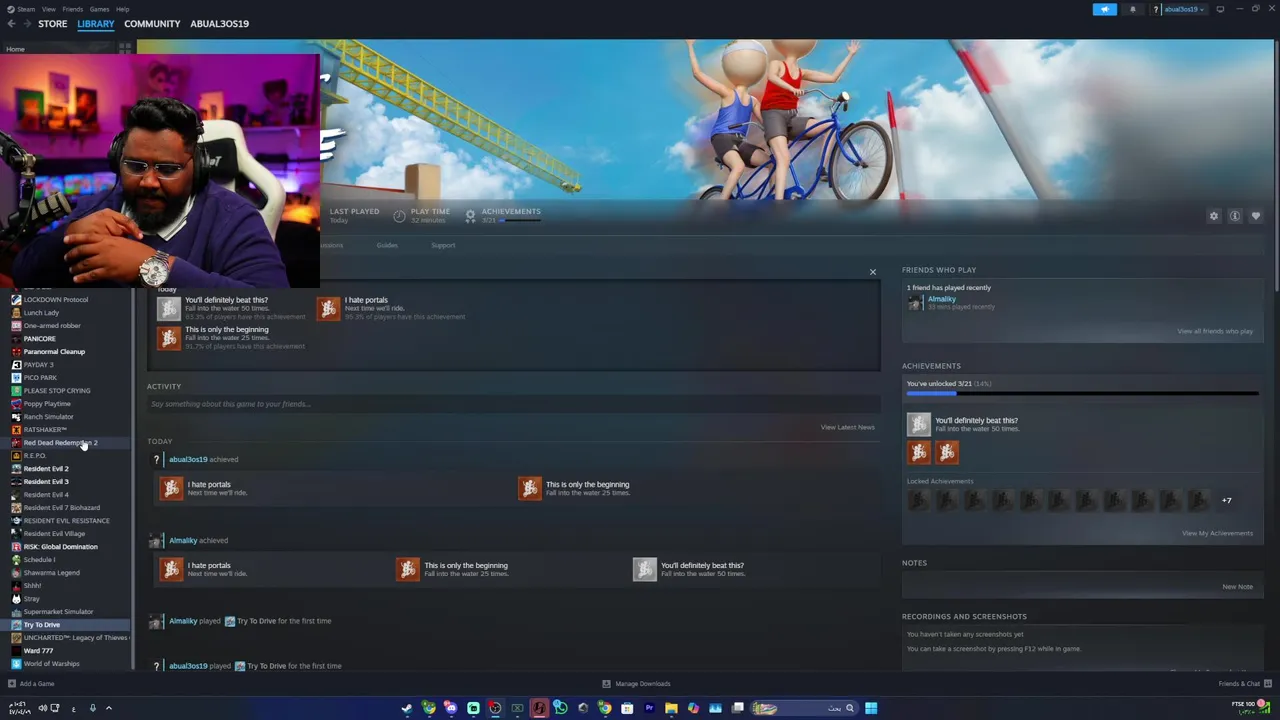This screenshot has height=720, width=1280.
Task: Click Shawarma Legend game icon in library
Action: [16, 573]
